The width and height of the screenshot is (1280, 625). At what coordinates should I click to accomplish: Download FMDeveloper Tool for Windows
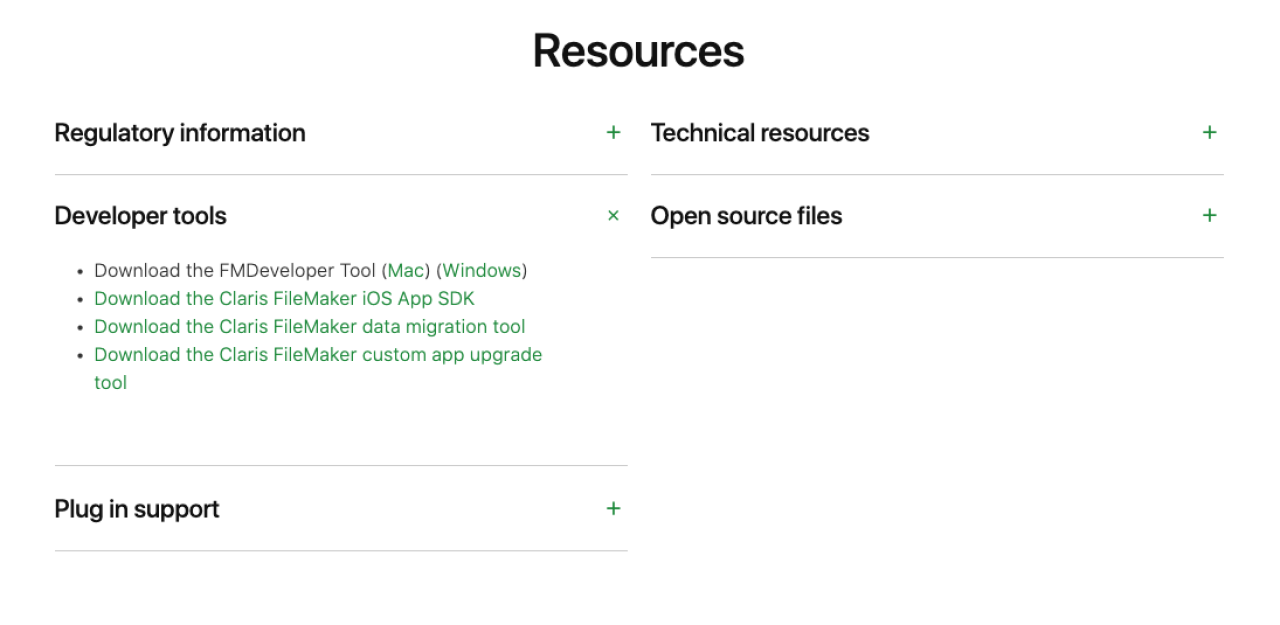click(482, 271)
